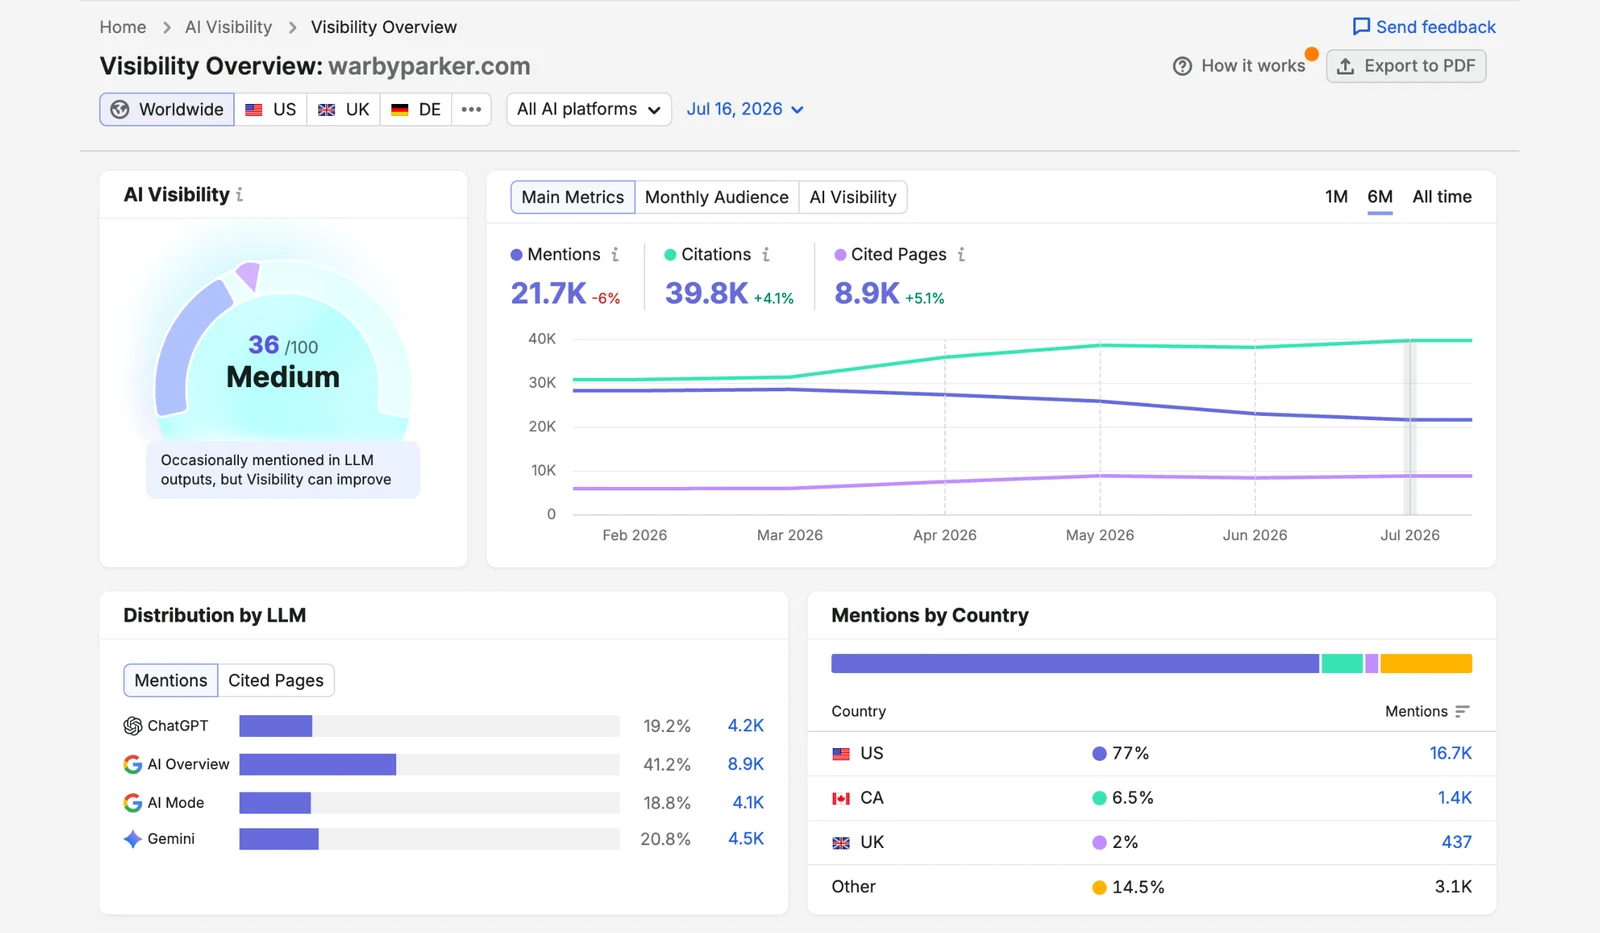Open Cited Pages metric info icon
This screenshot has width=1600, height=933.
pos(961,255)
